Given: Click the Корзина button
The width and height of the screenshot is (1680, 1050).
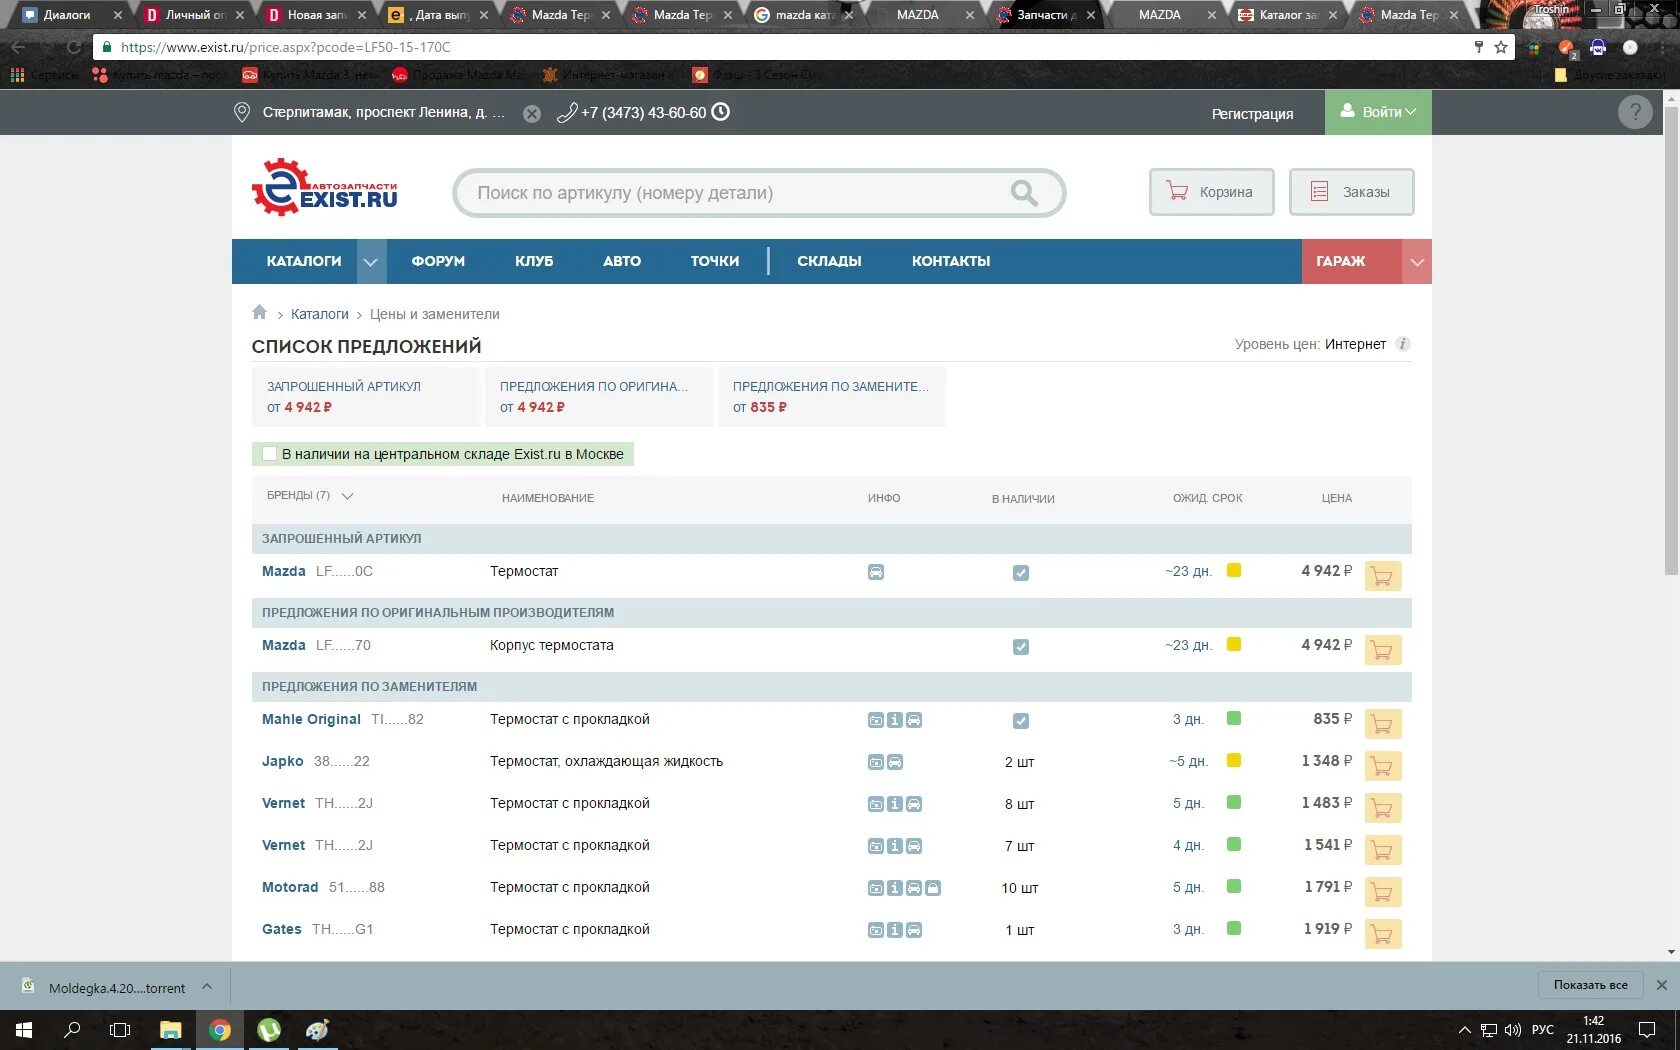Looking at the screenshot, I should [x=1211, y=192].
